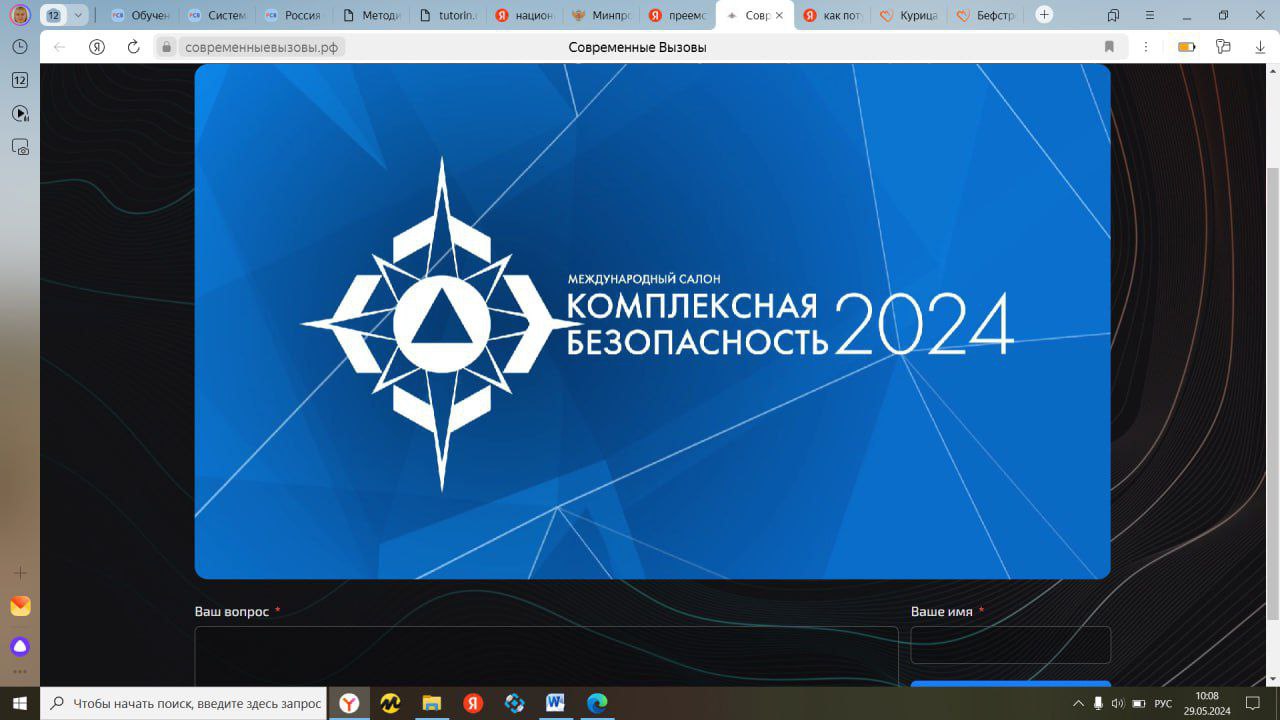This screenshot has height=720, width=1280.
Task: Add app to sidebar with plus
Action: (20, 572)
